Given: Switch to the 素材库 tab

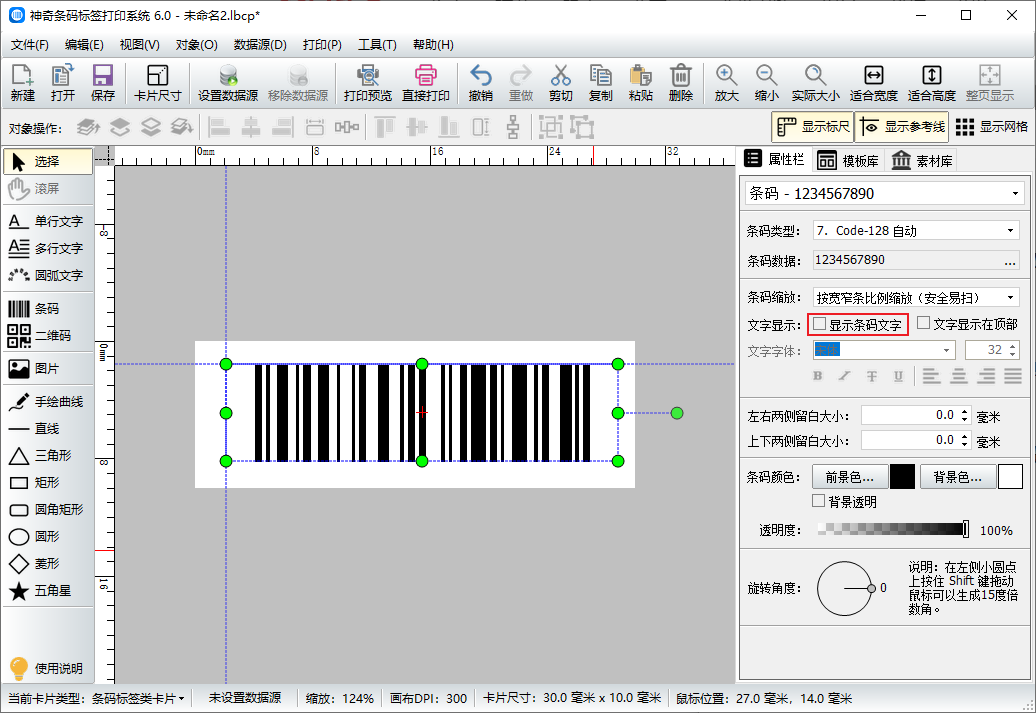Looking at the screenshot, I should [922, 161].
